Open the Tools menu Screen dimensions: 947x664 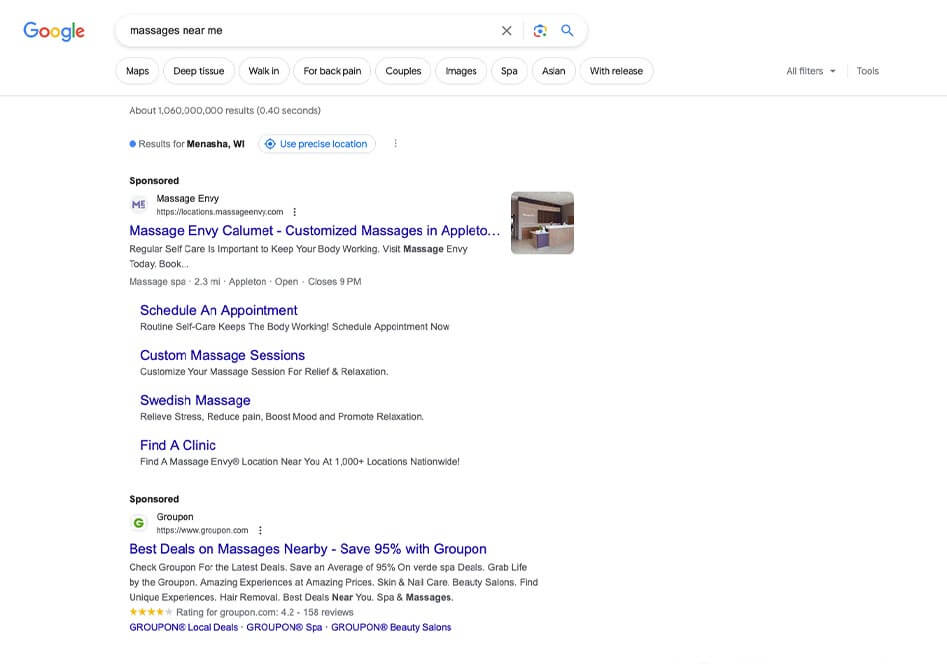867,71
